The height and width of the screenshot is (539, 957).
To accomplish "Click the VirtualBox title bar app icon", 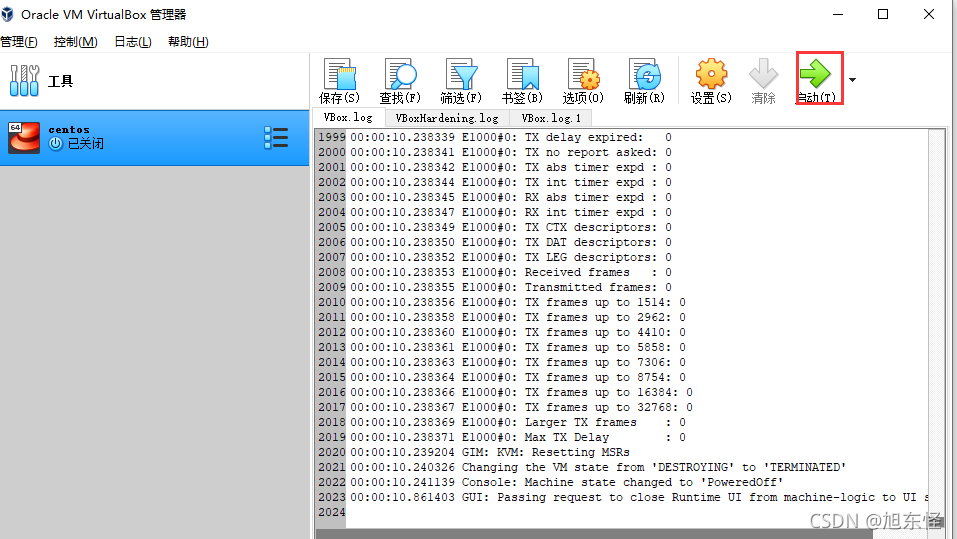I will pos(7,14).
